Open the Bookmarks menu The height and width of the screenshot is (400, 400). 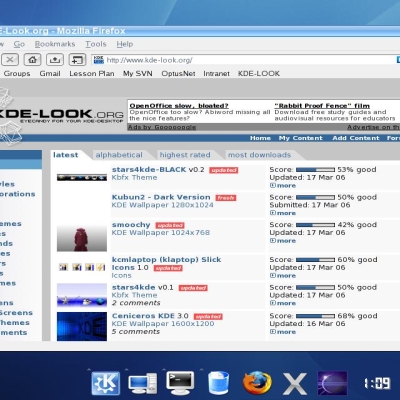coord(55,44)
